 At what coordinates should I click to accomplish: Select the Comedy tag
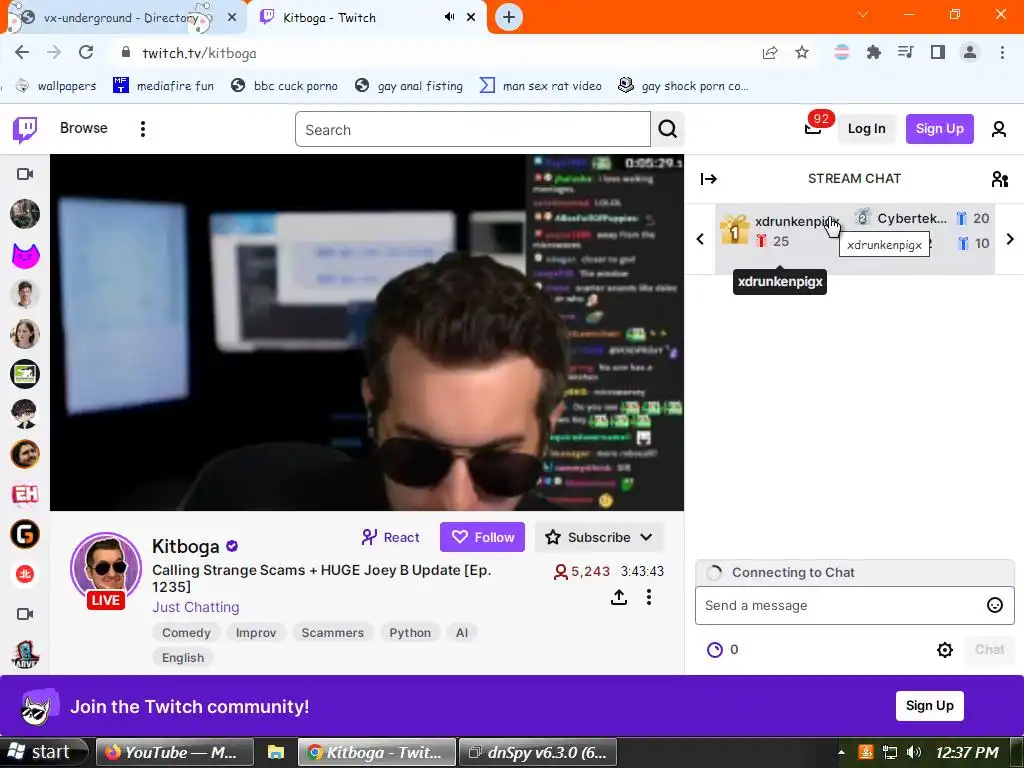click(x=186, y=633)
